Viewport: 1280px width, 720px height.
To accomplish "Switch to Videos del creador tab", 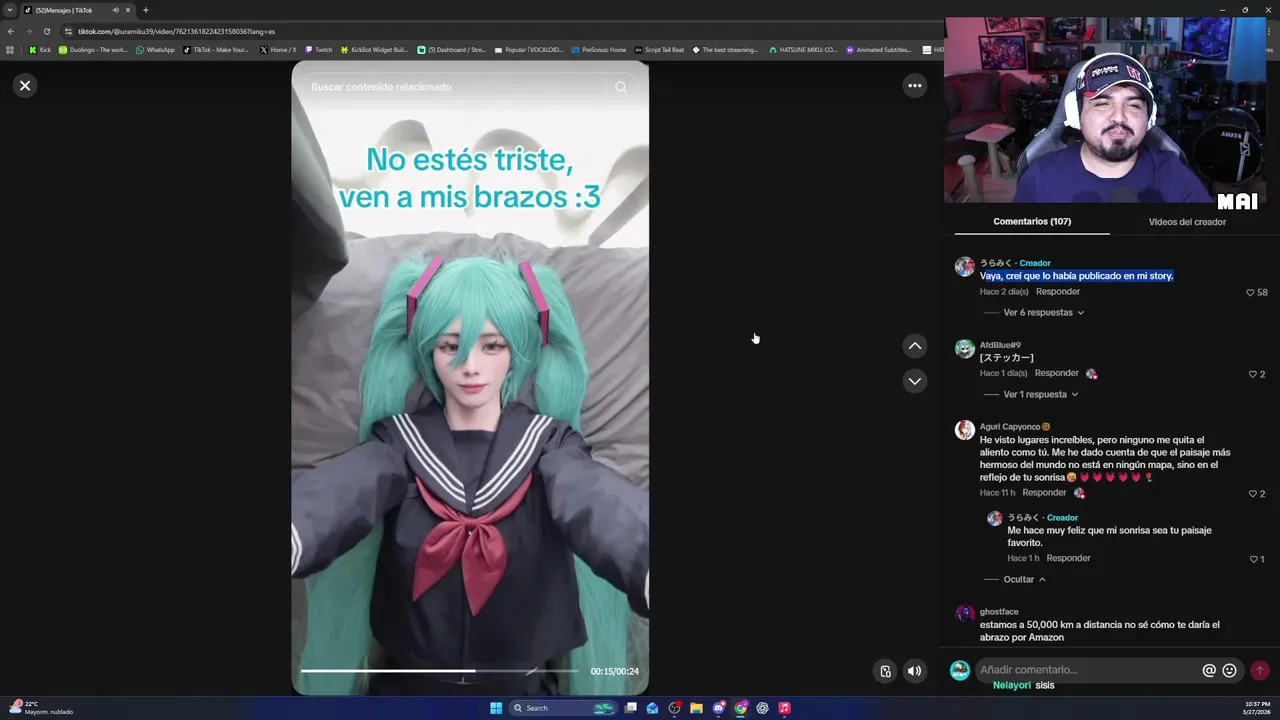I will click(x=1187, y=222).
